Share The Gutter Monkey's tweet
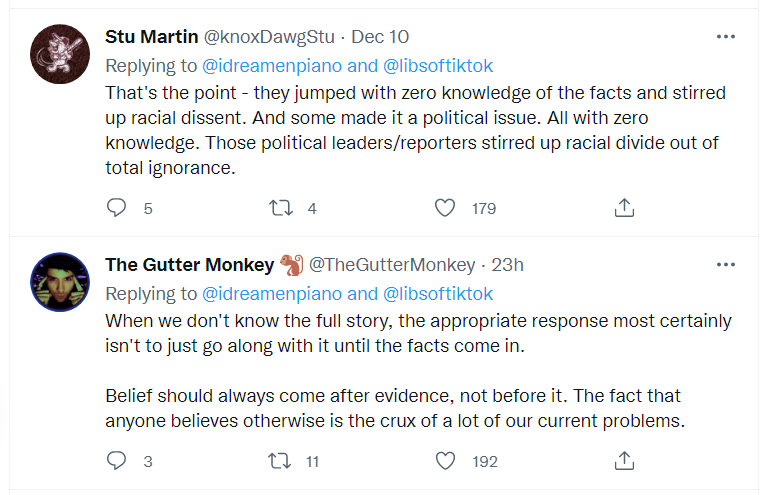This screenshot has width=765, height=495. (x=624, y=461)
